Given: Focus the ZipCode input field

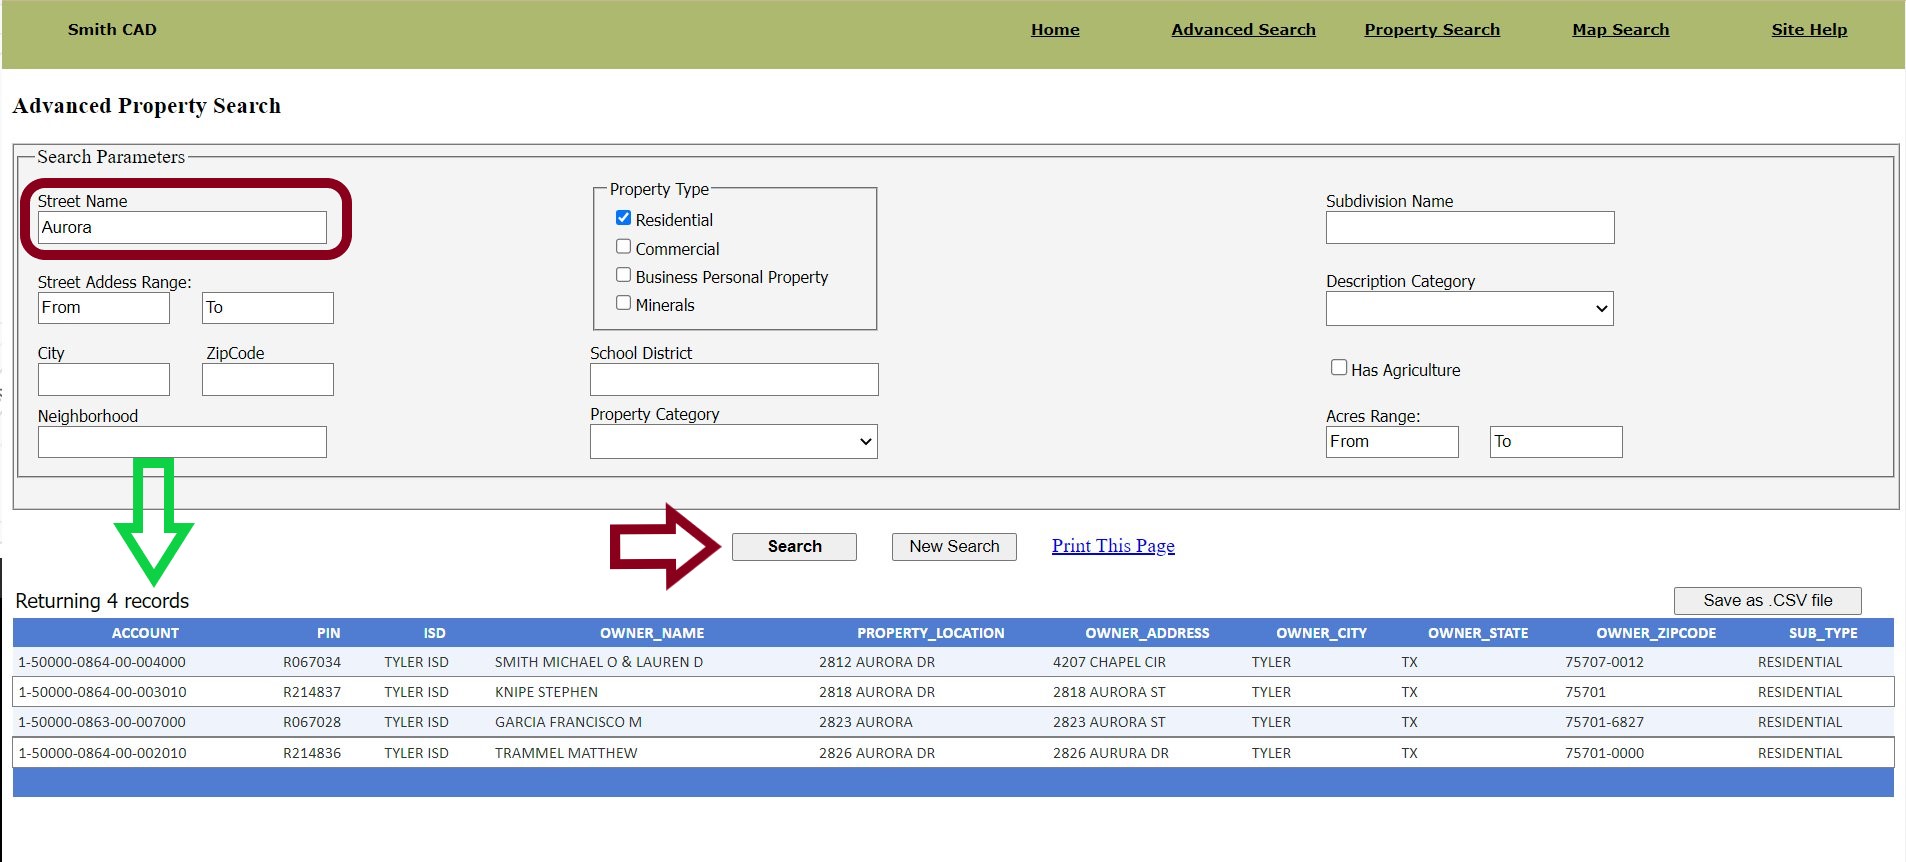Looking at the screenshot, I should pyautogui.click(x=268, y=380).
